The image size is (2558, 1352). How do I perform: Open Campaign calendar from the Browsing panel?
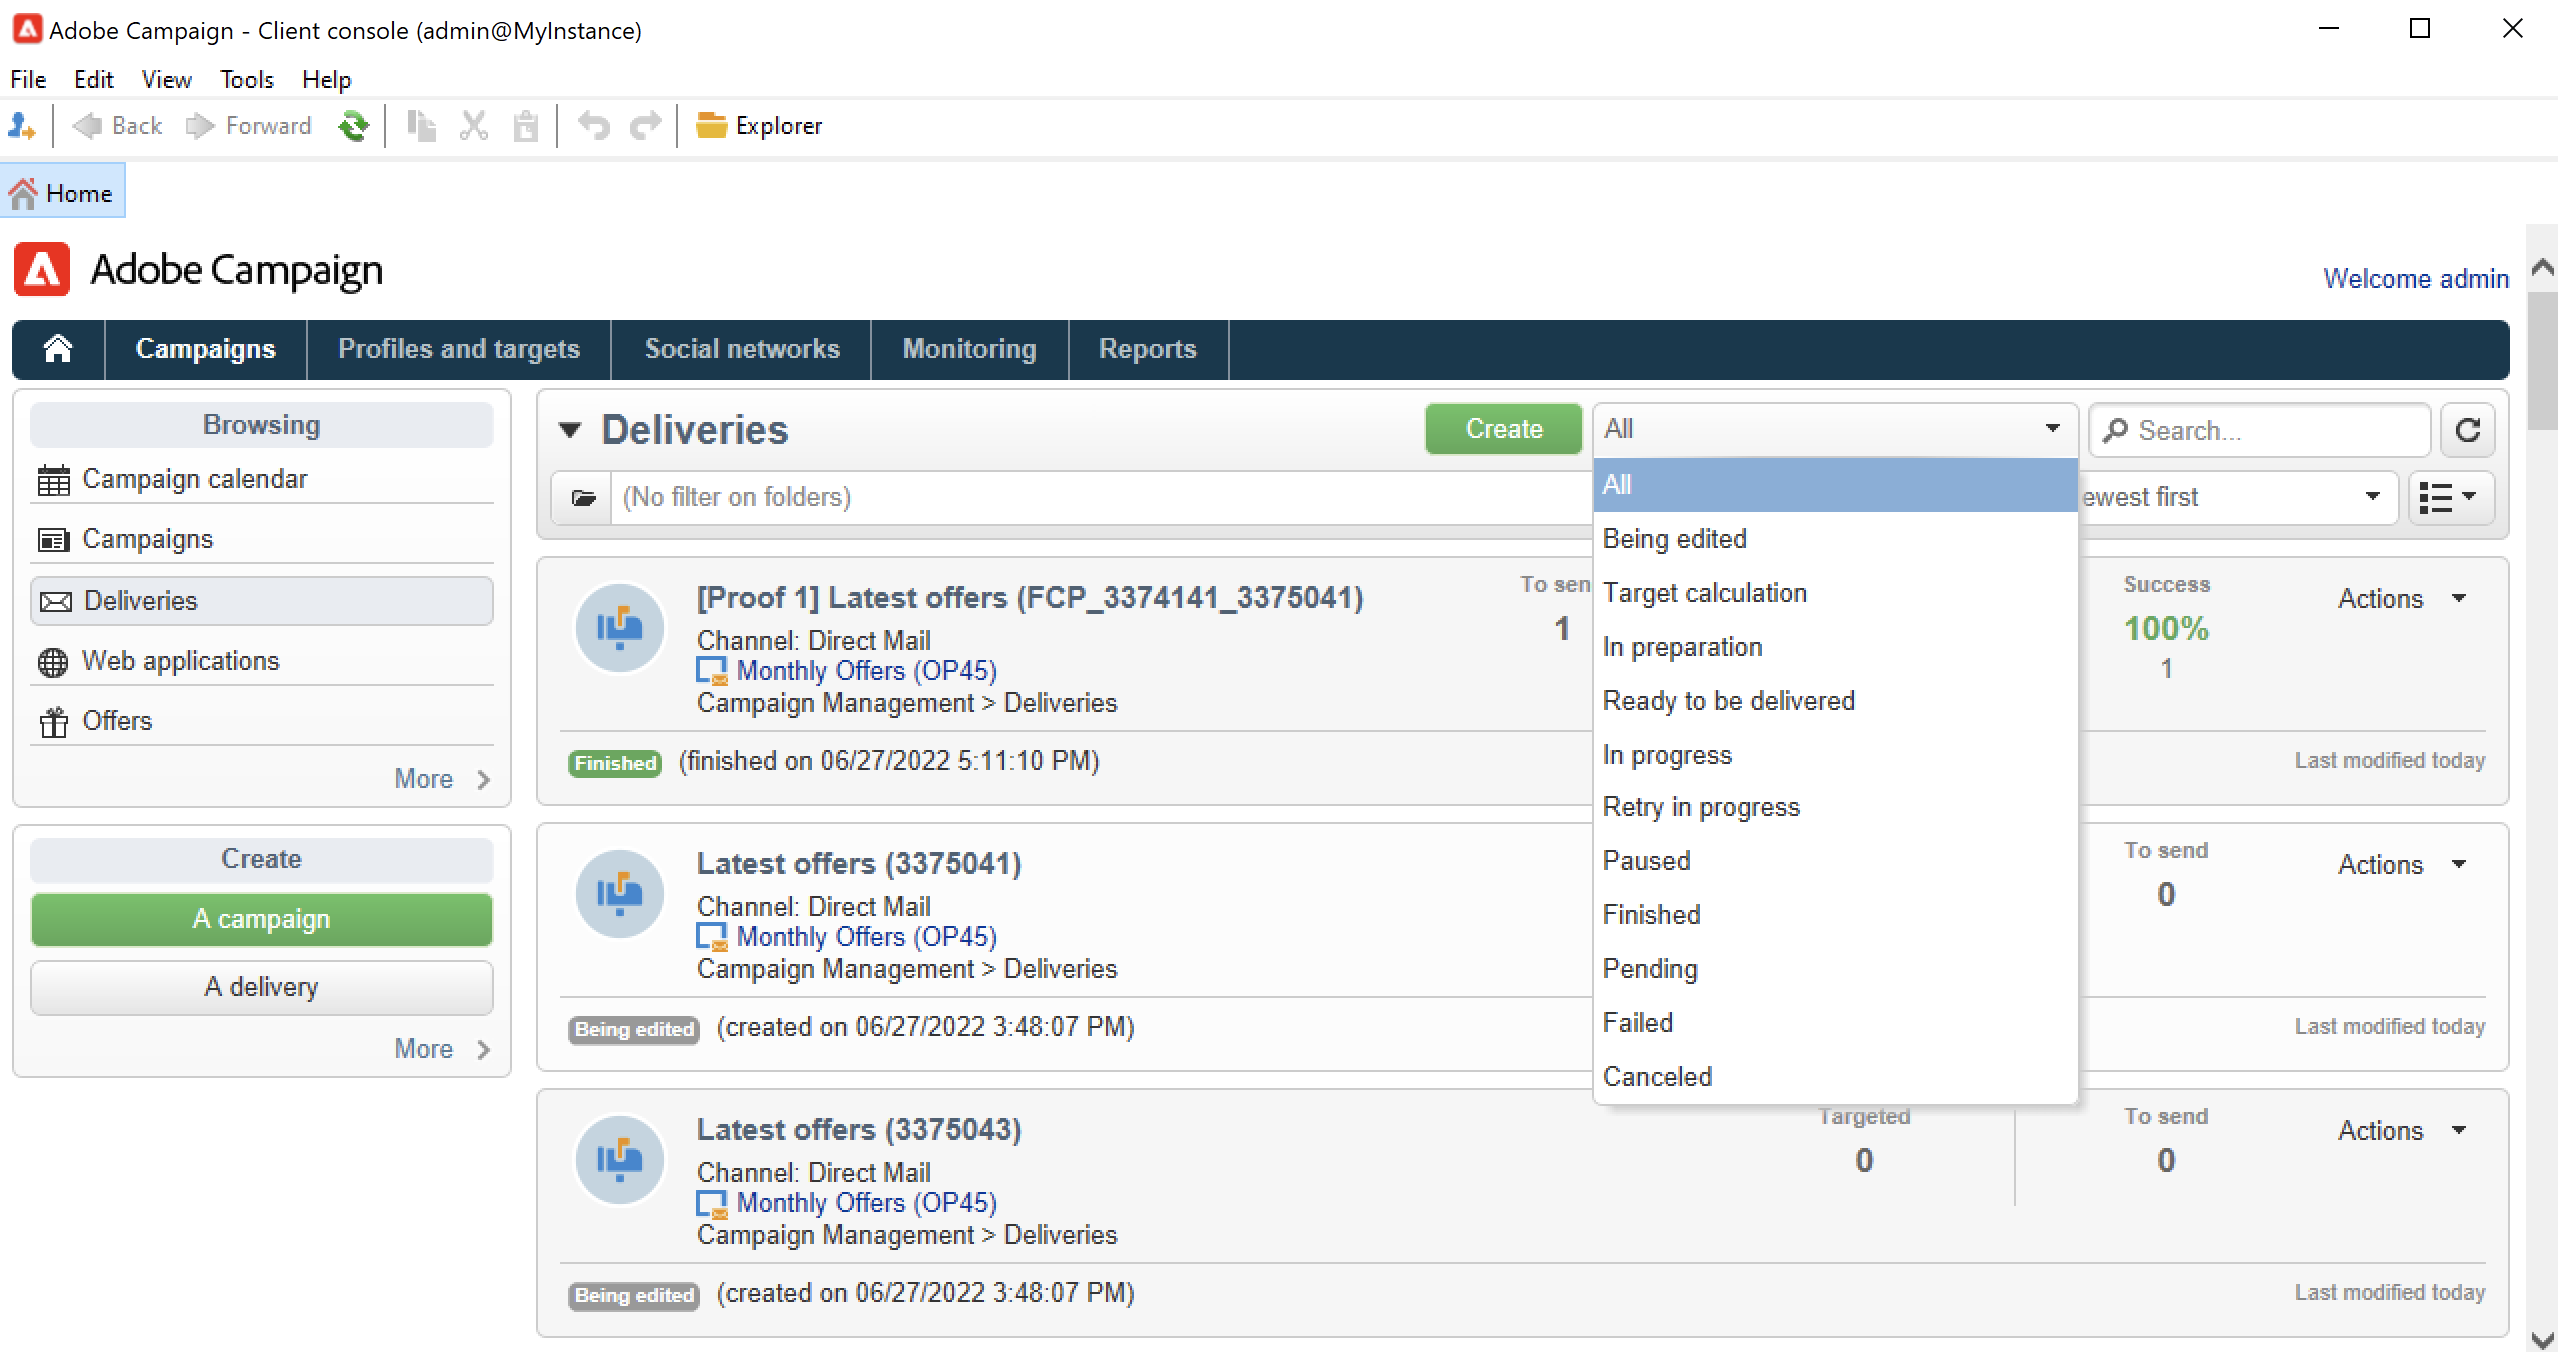pos(194,479)
